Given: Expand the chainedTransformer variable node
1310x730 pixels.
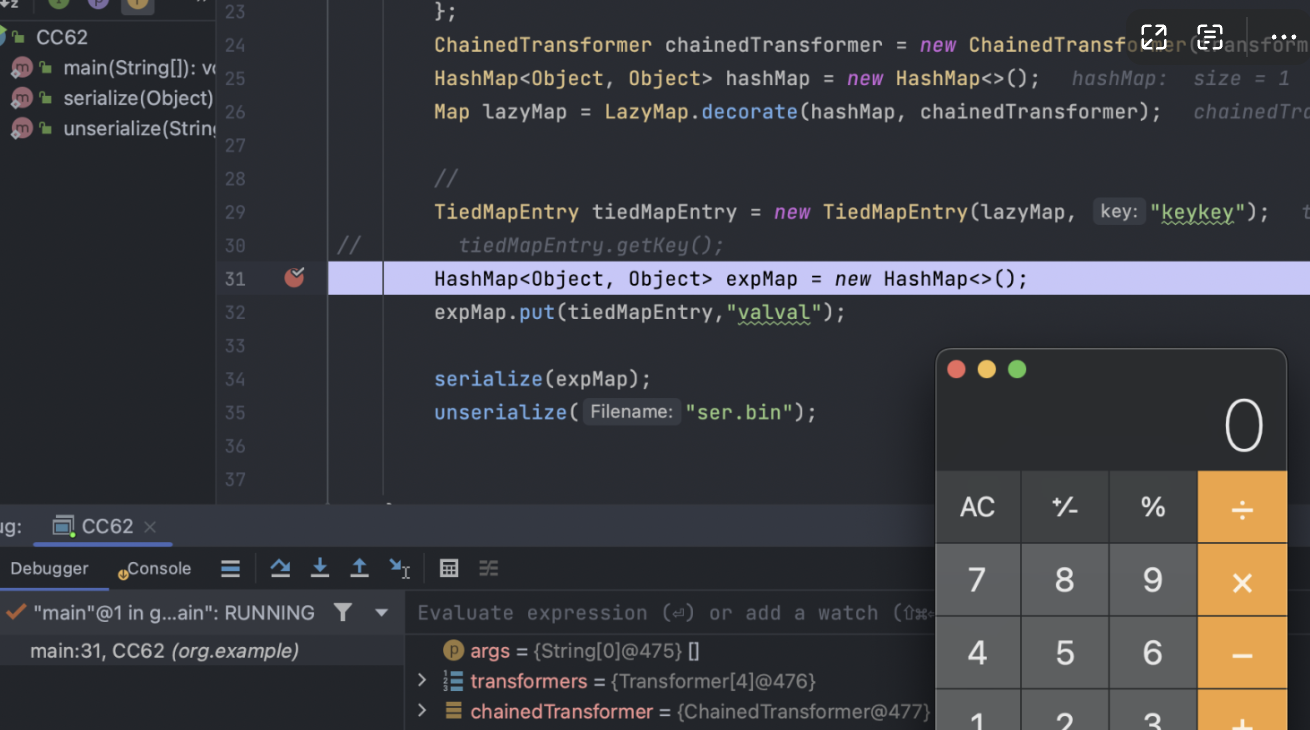Looking at the screenshot, I should (422, 711).
